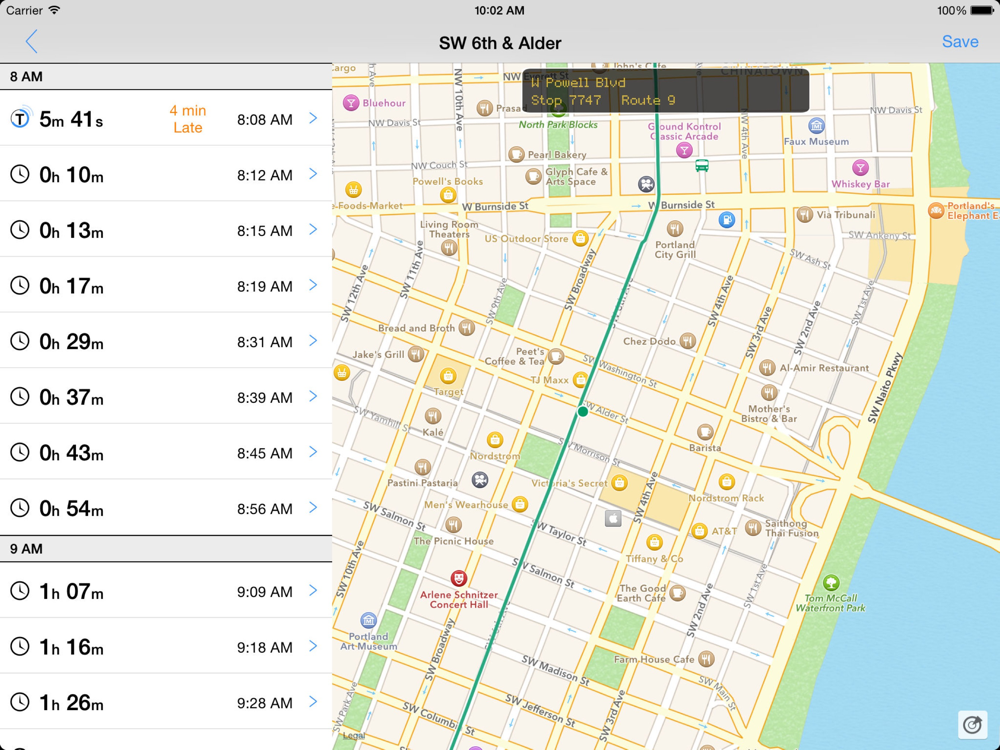Tap the Kalé restaurant pin
Screen dimensions: 1000x750
point(433,416)
